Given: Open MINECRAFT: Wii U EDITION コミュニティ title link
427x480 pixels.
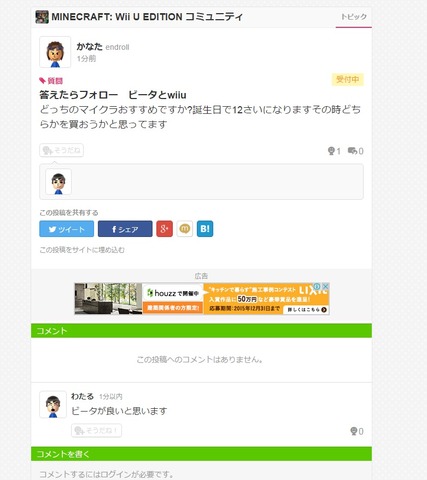Looking at the screenshot, I should tap(147, 17).
